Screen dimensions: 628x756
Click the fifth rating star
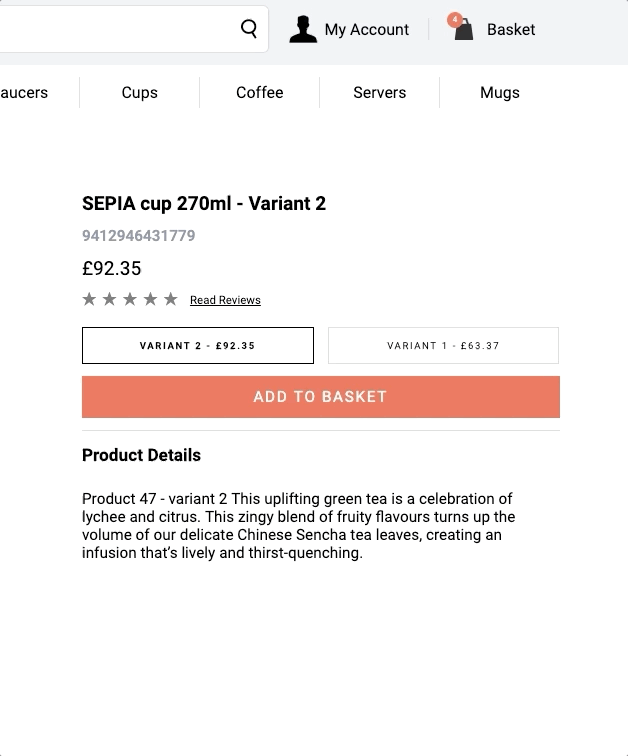171,299
